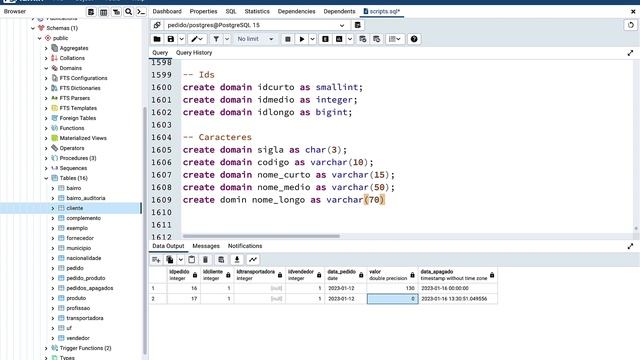The image size is (640, 360).
Task: Open the execute options dropdown arrow
Action: (x=312, y=39)
